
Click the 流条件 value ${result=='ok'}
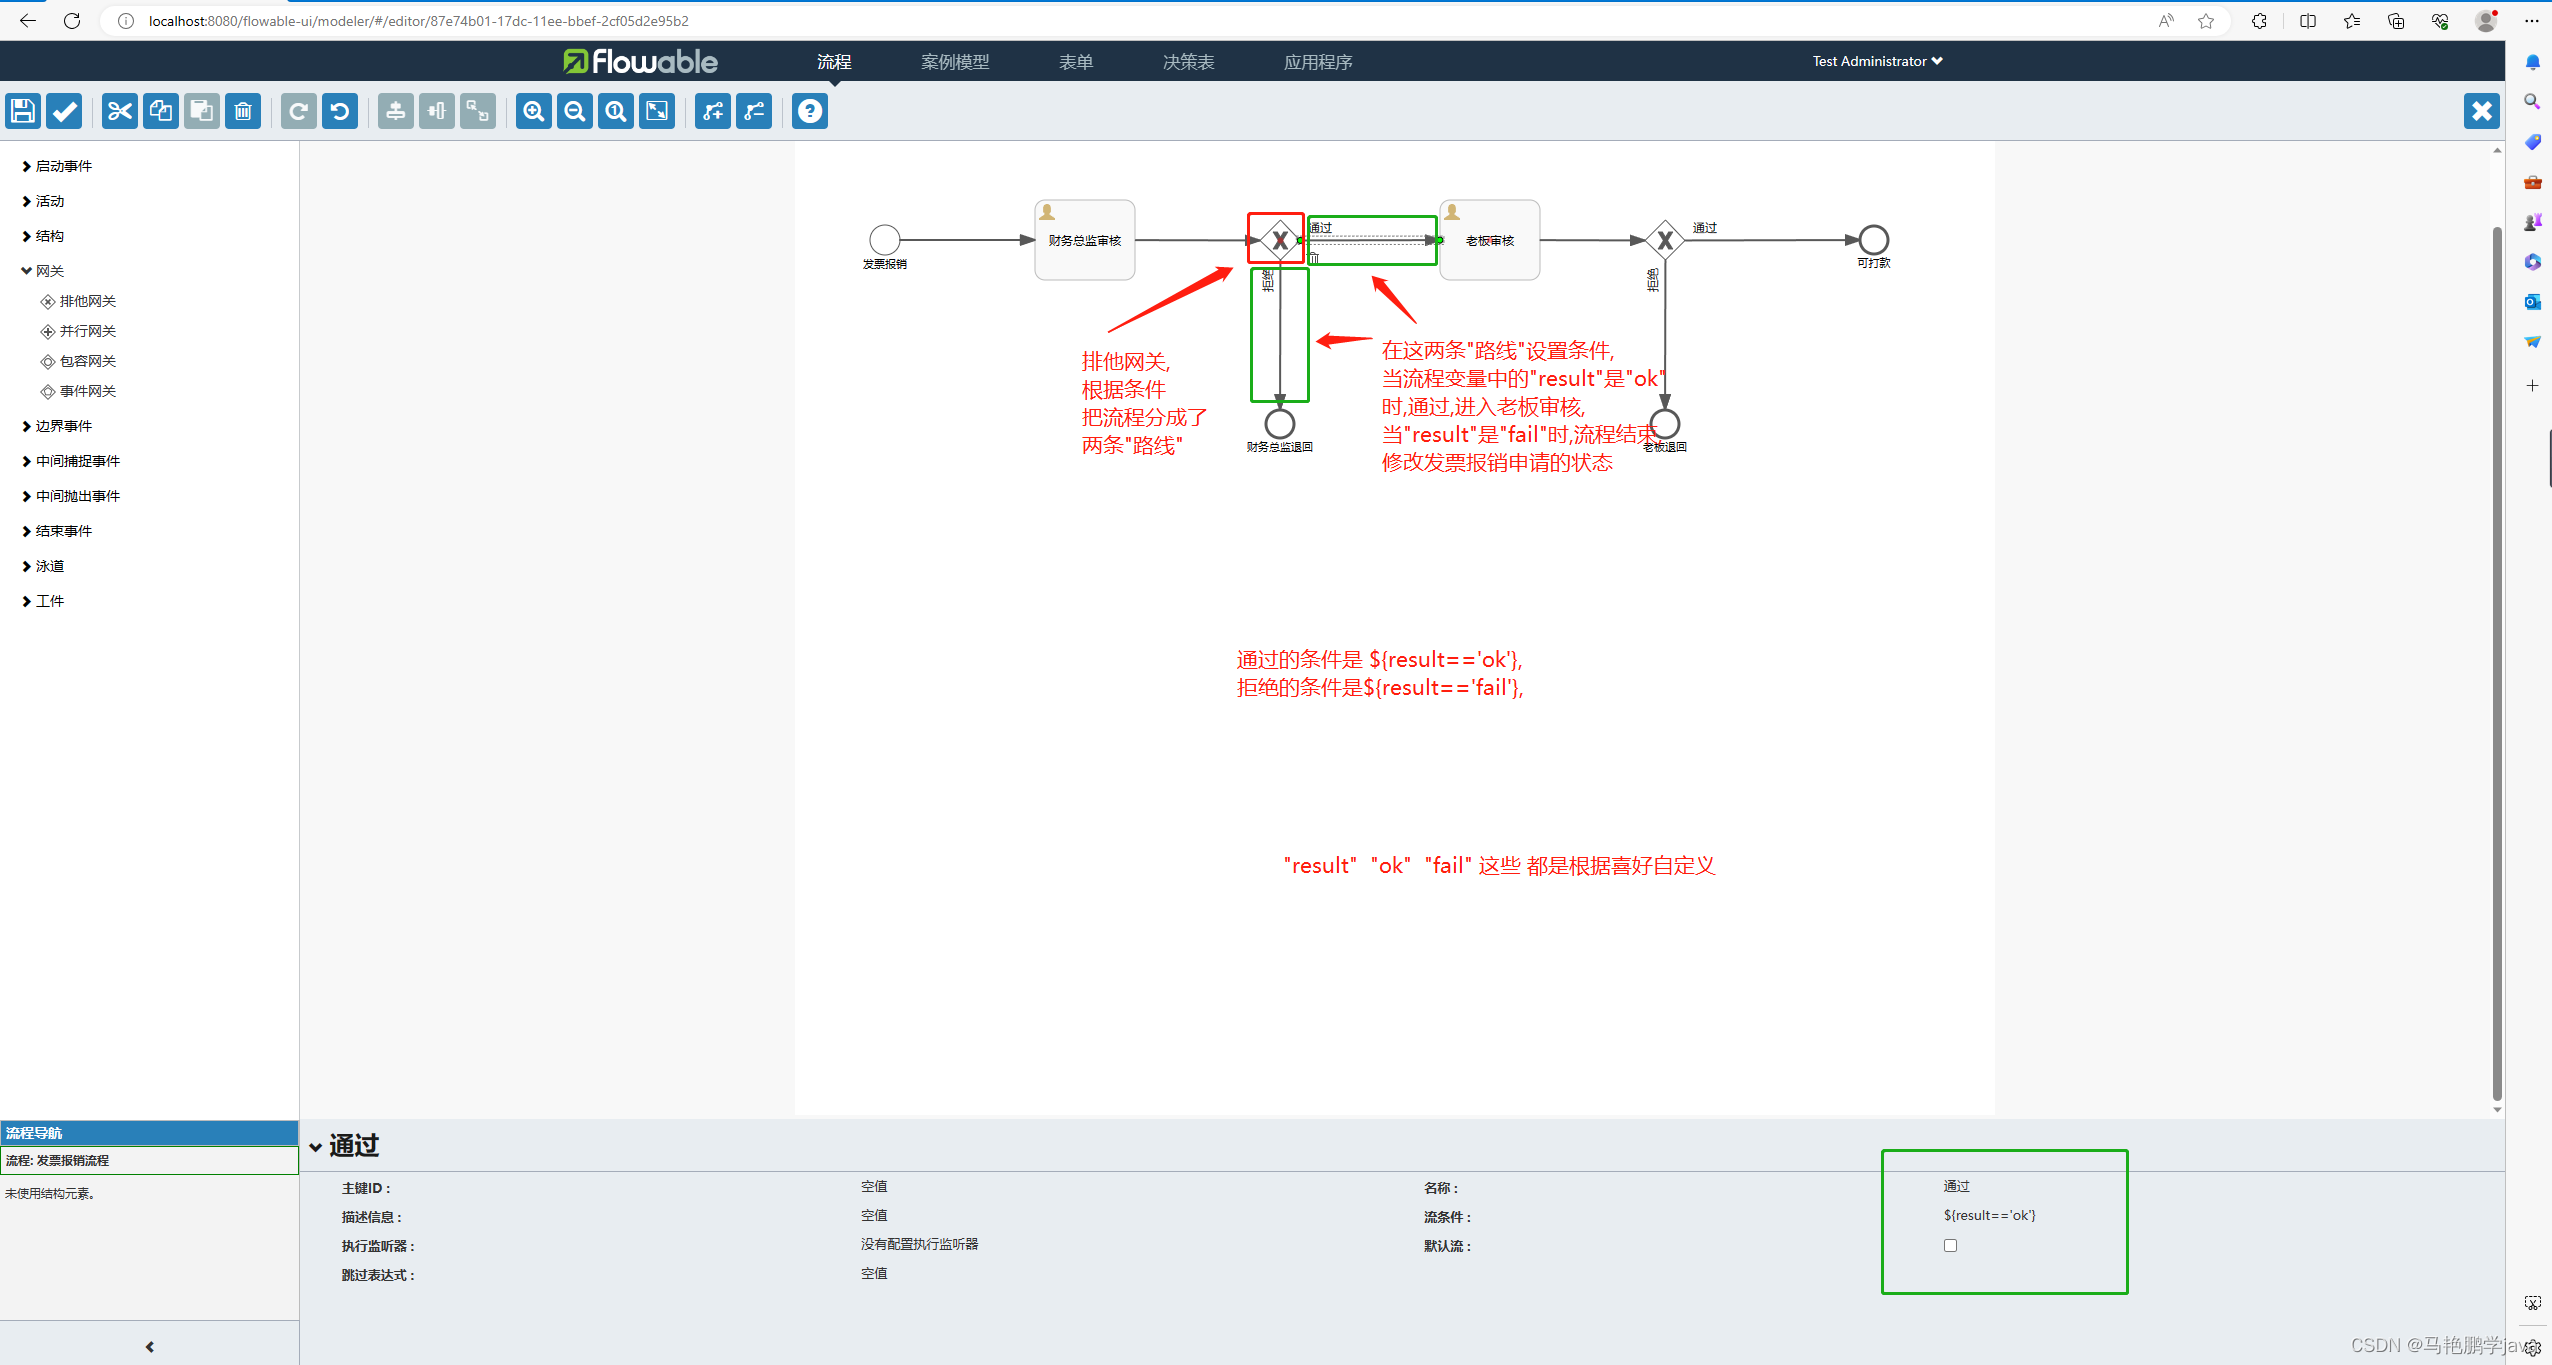[1989, 1215]
